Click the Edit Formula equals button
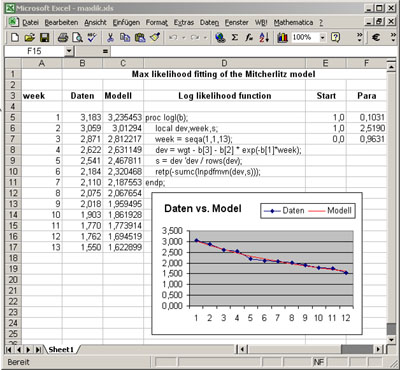Image resolution: width=400 pixels, height=370 pixels. click(x=105, y=51)
